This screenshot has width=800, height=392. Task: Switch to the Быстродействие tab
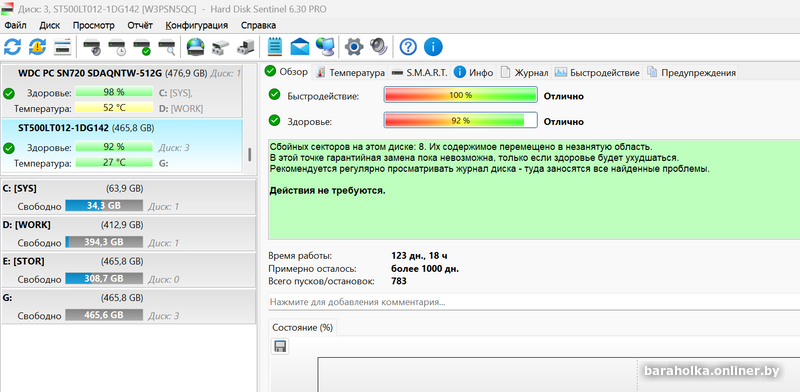[x=597, y=72]
